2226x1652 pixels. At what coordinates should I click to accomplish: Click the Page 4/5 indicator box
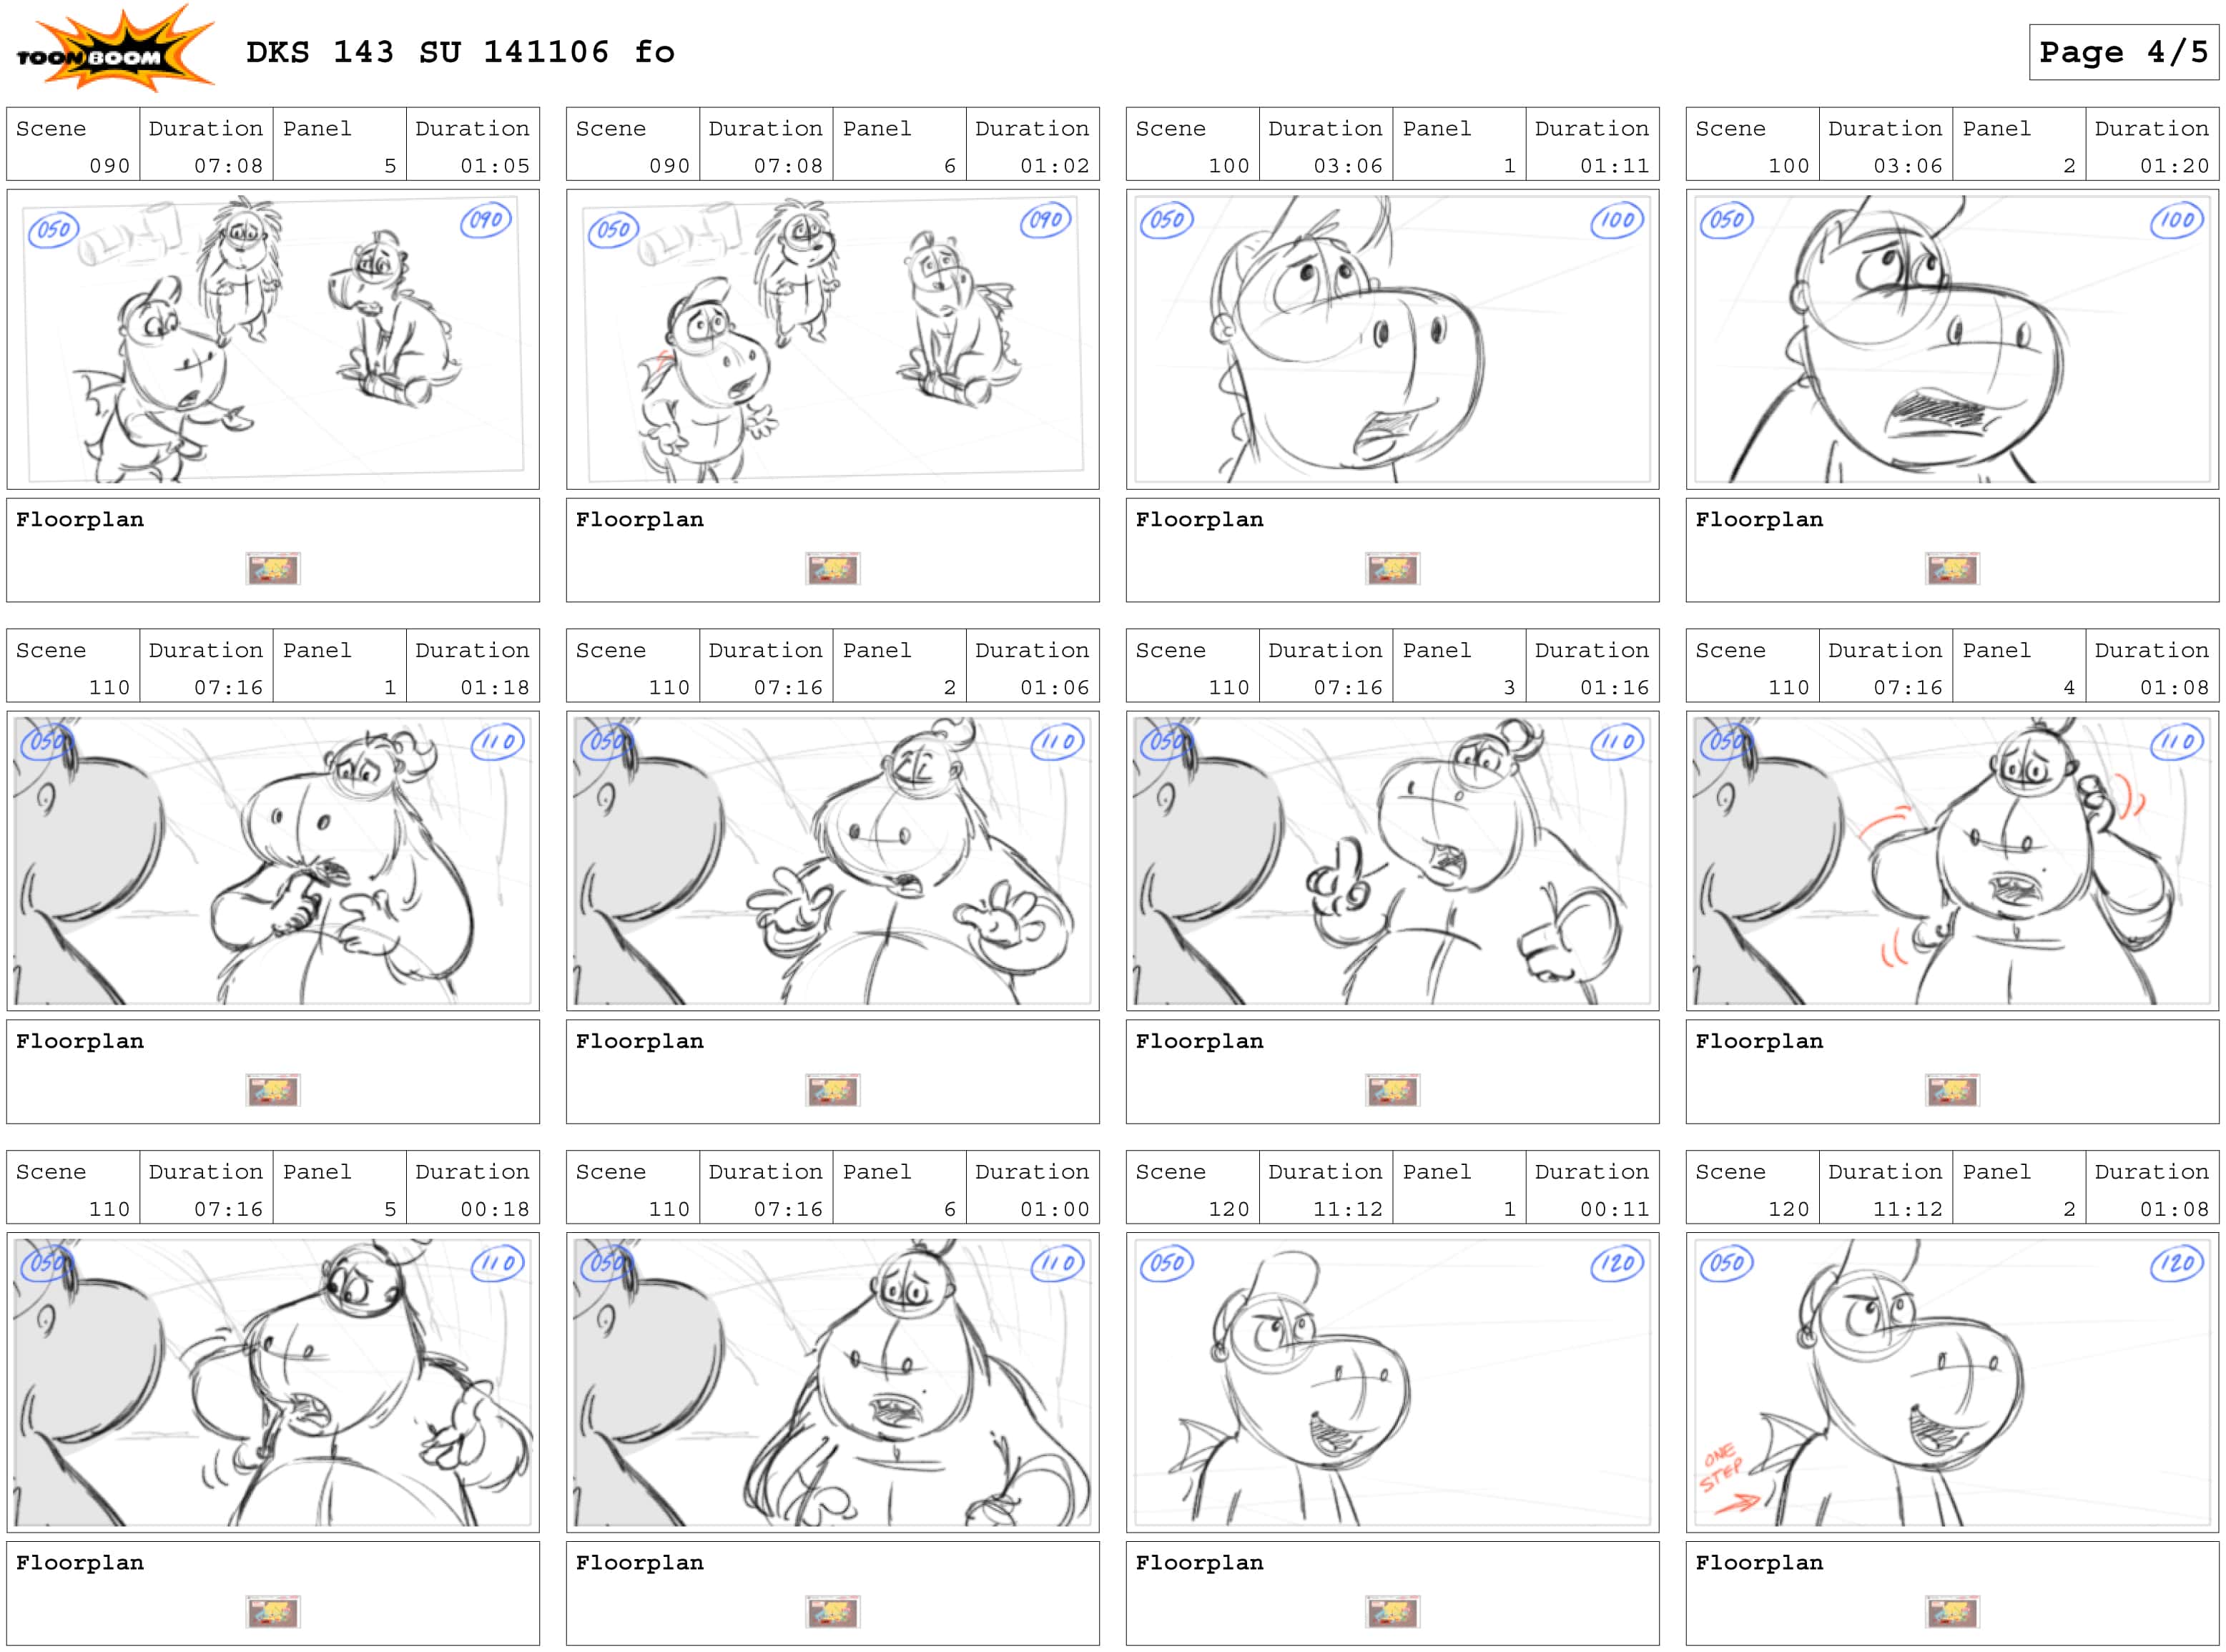pyautogui.click(x=2123, y=52)
